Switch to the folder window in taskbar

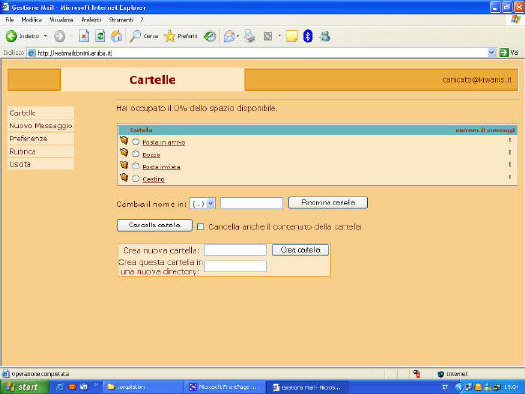pyautogui.click(x=143, y=387)
